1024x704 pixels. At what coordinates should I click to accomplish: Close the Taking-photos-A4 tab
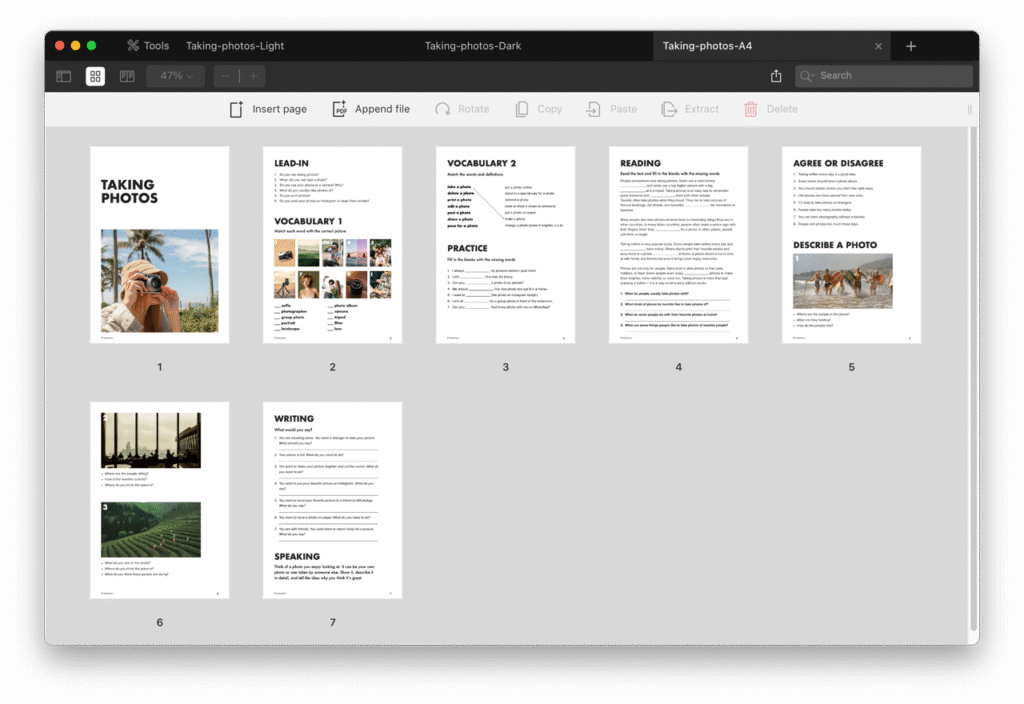[878, 46]
